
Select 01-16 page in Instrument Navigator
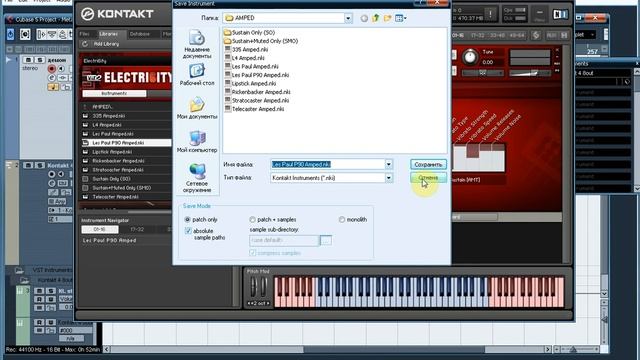coord(100,229)
